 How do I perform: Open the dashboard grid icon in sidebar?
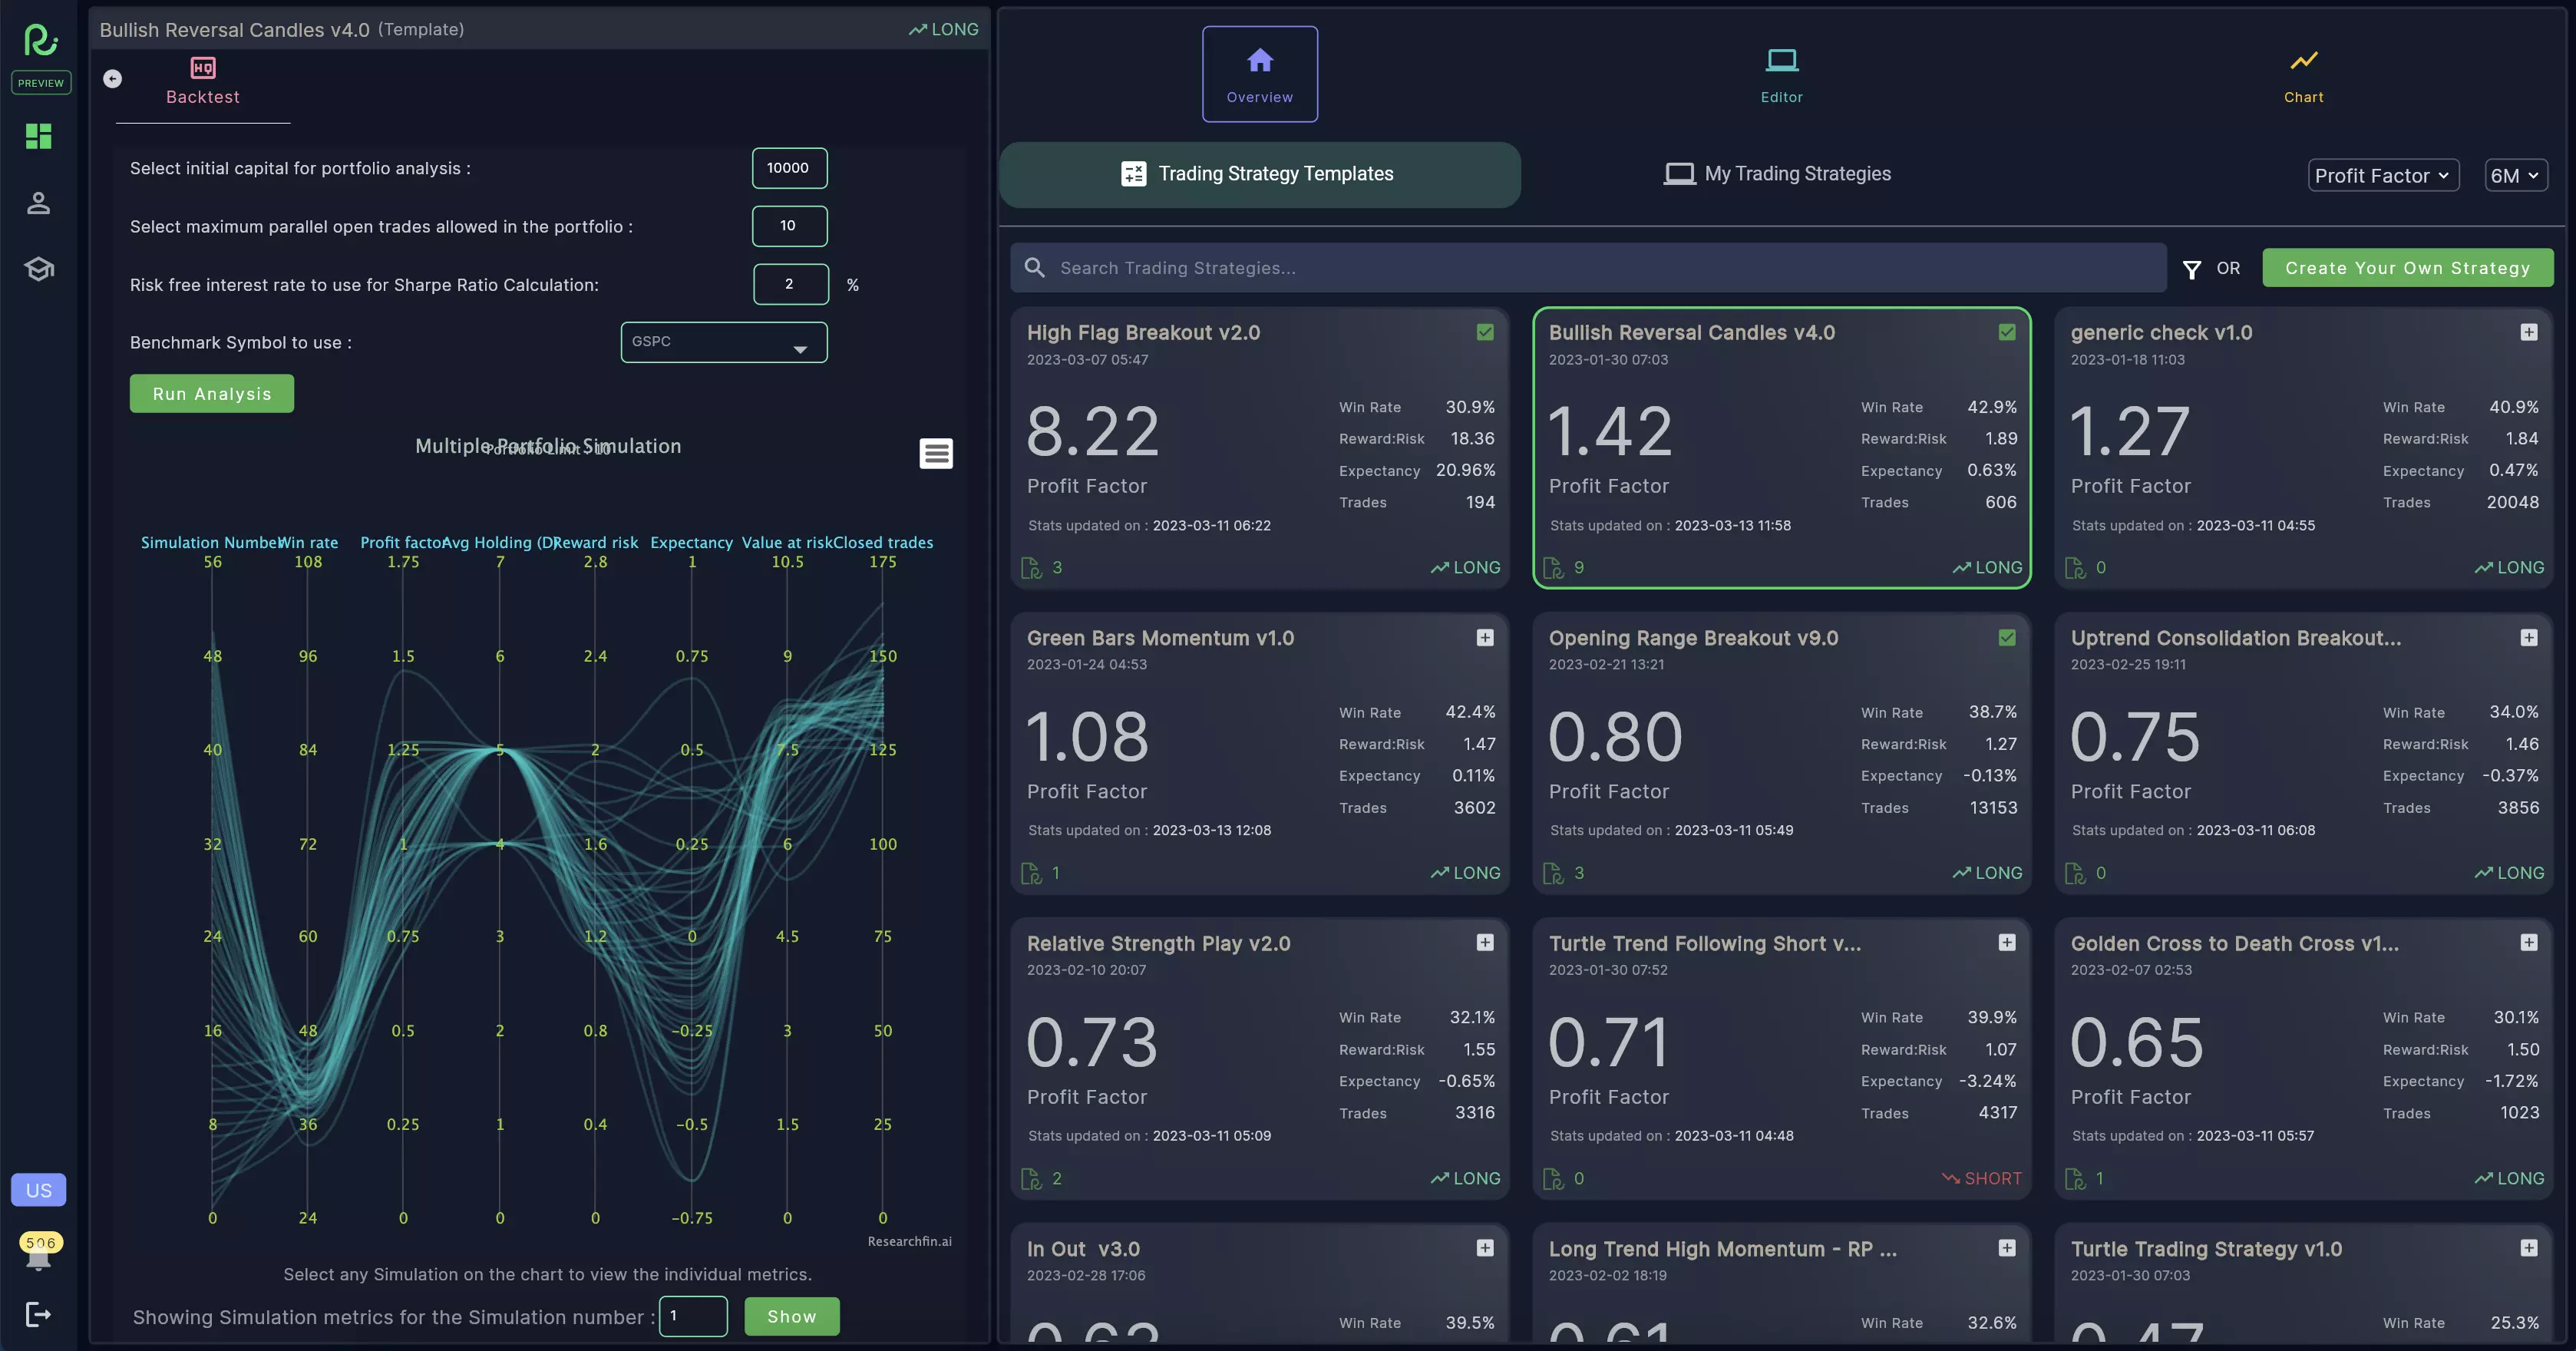coord(38,136)
